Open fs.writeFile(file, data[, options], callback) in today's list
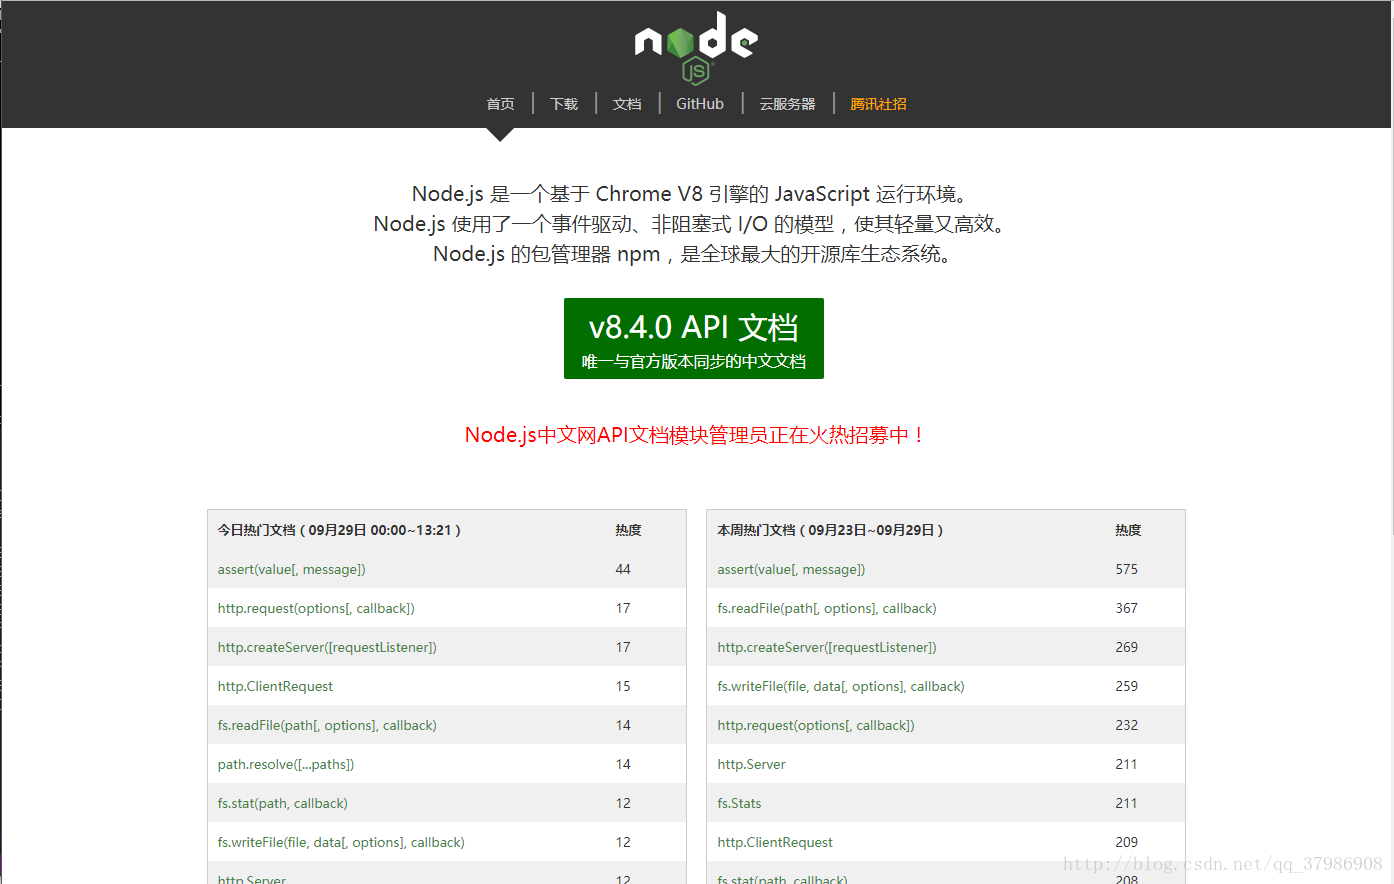Screen dimensions: 1394x884 coord(341,842)
